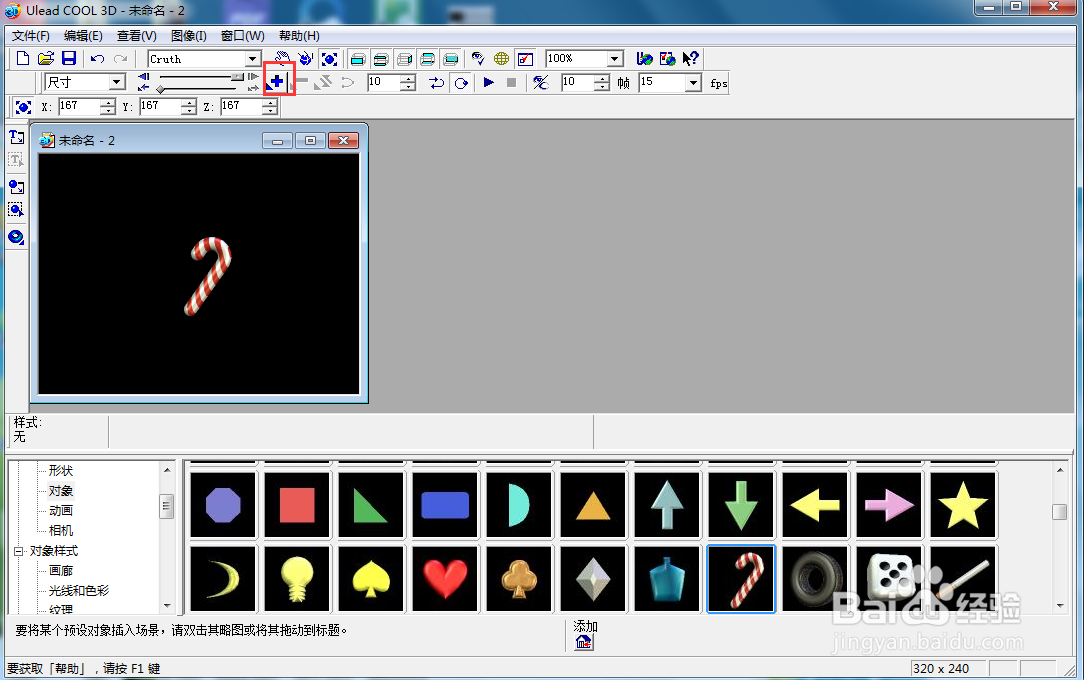This screenshot has width=1084, height=680.
Task: Toggle loop mode icon
Action: coord(460,83)
